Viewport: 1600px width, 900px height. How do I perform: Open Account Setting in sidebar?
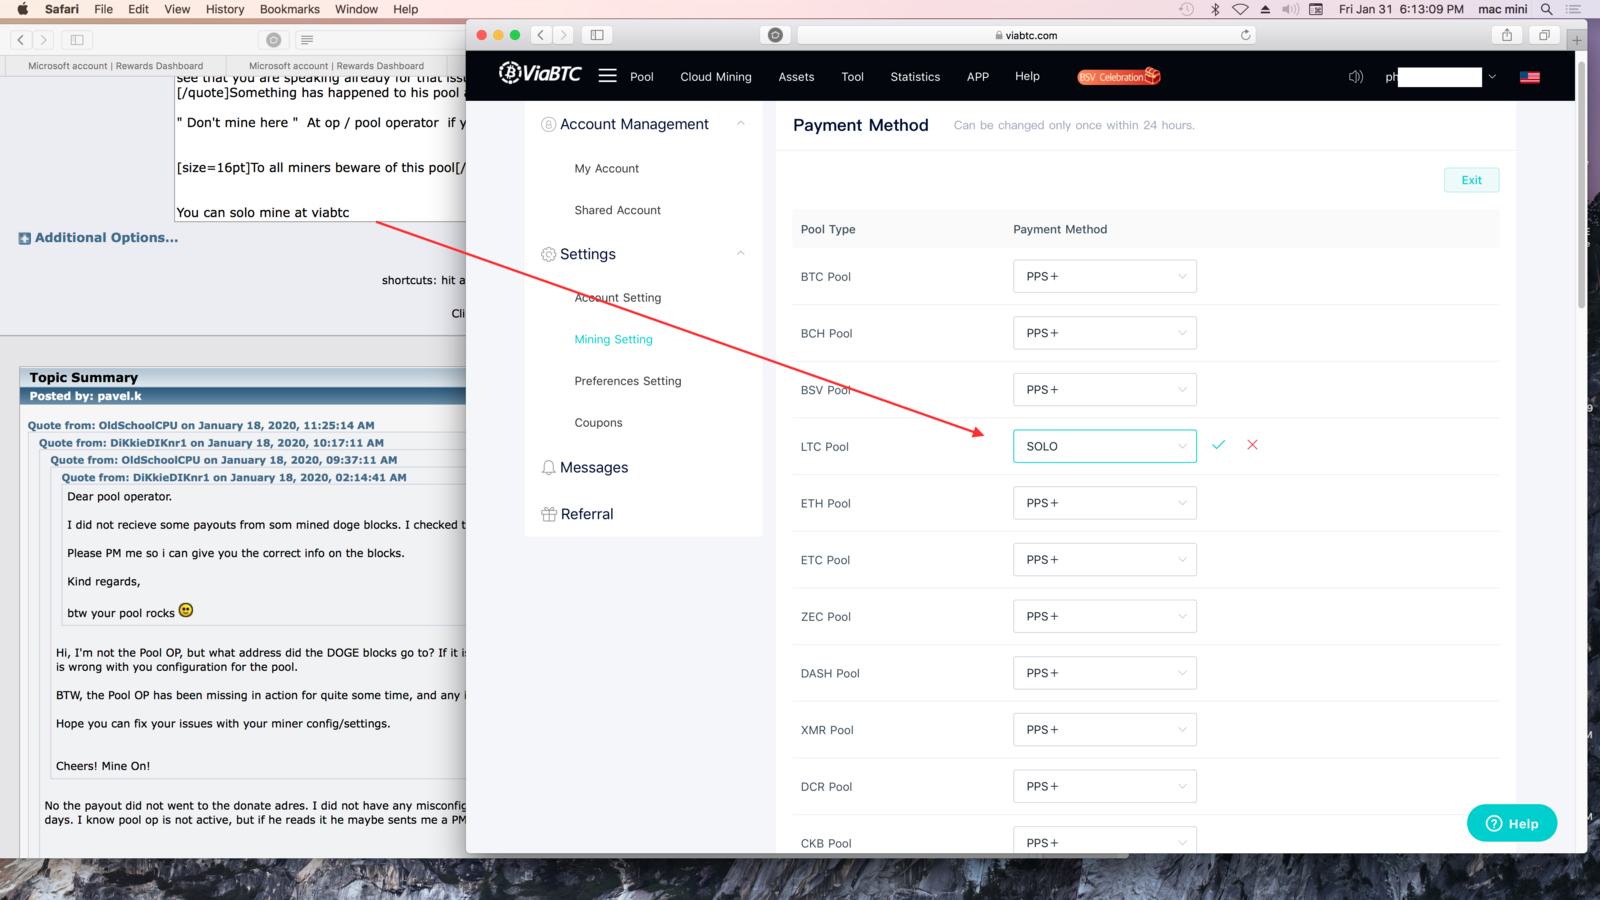[x=617, y=298]
